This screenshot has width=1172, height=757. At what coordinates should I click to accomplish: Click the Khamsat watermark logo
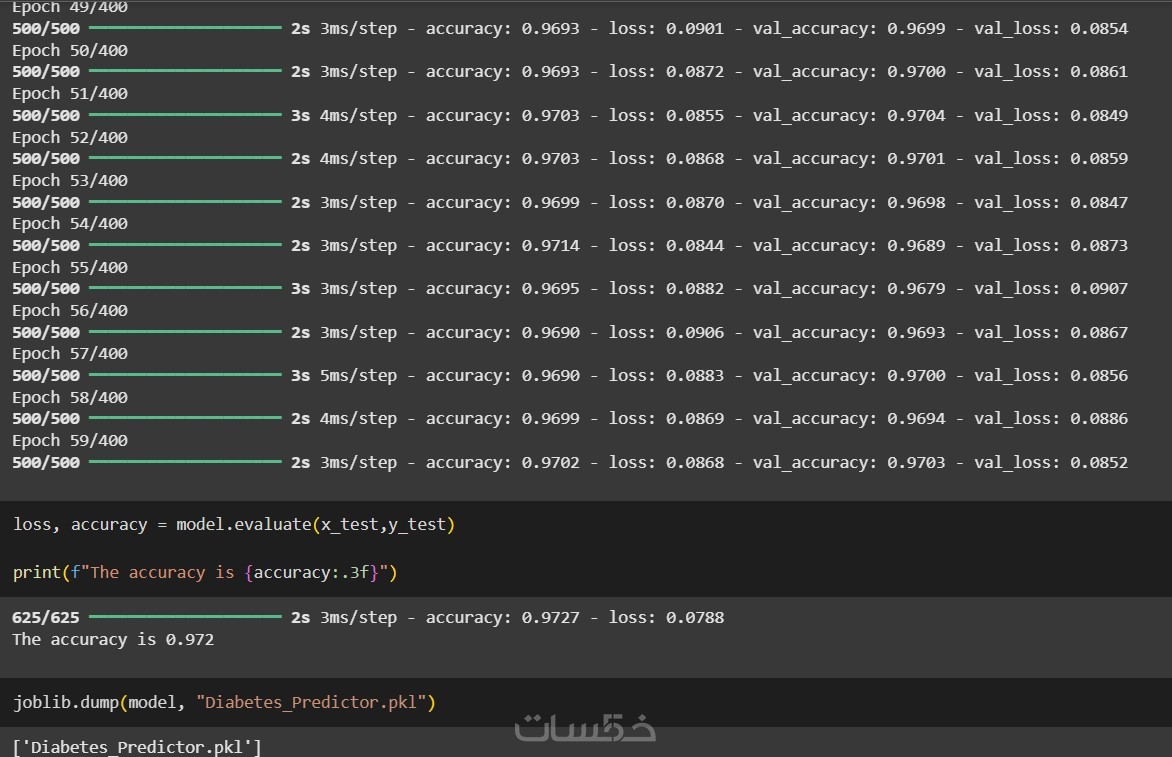(585, 727)
